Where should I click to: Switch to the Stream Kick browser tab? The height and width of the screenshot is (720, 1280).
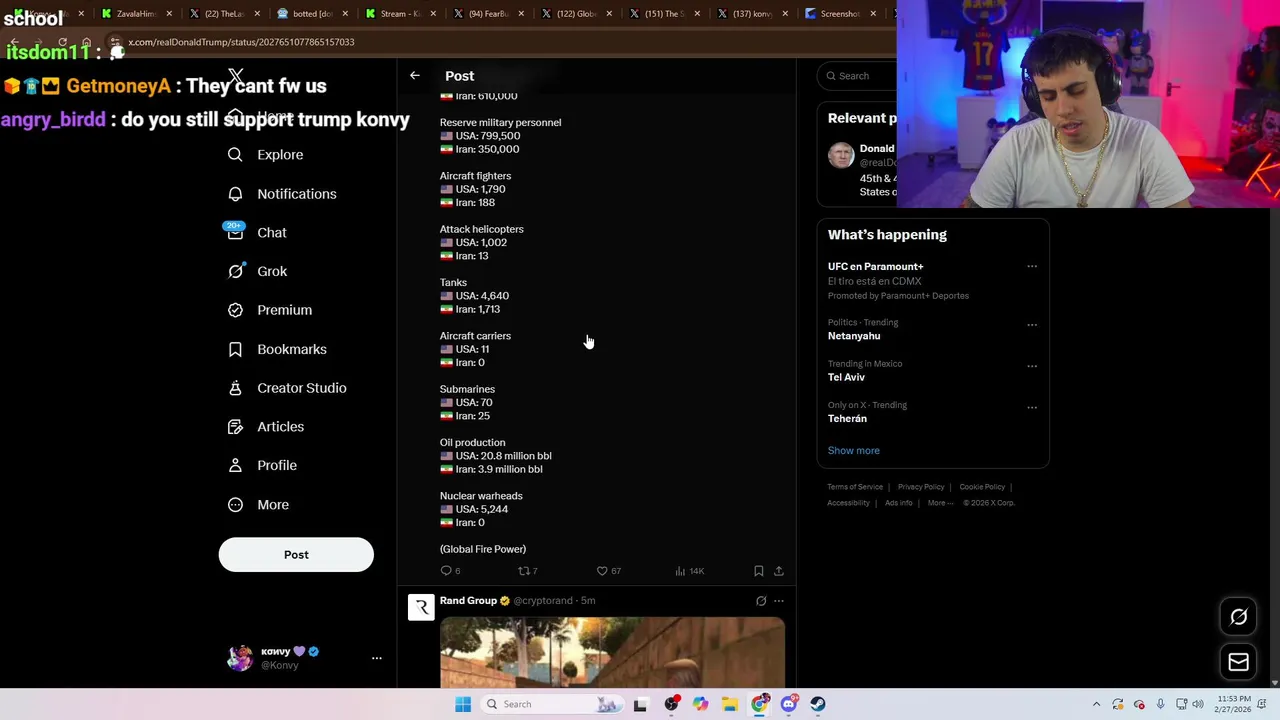400,14
